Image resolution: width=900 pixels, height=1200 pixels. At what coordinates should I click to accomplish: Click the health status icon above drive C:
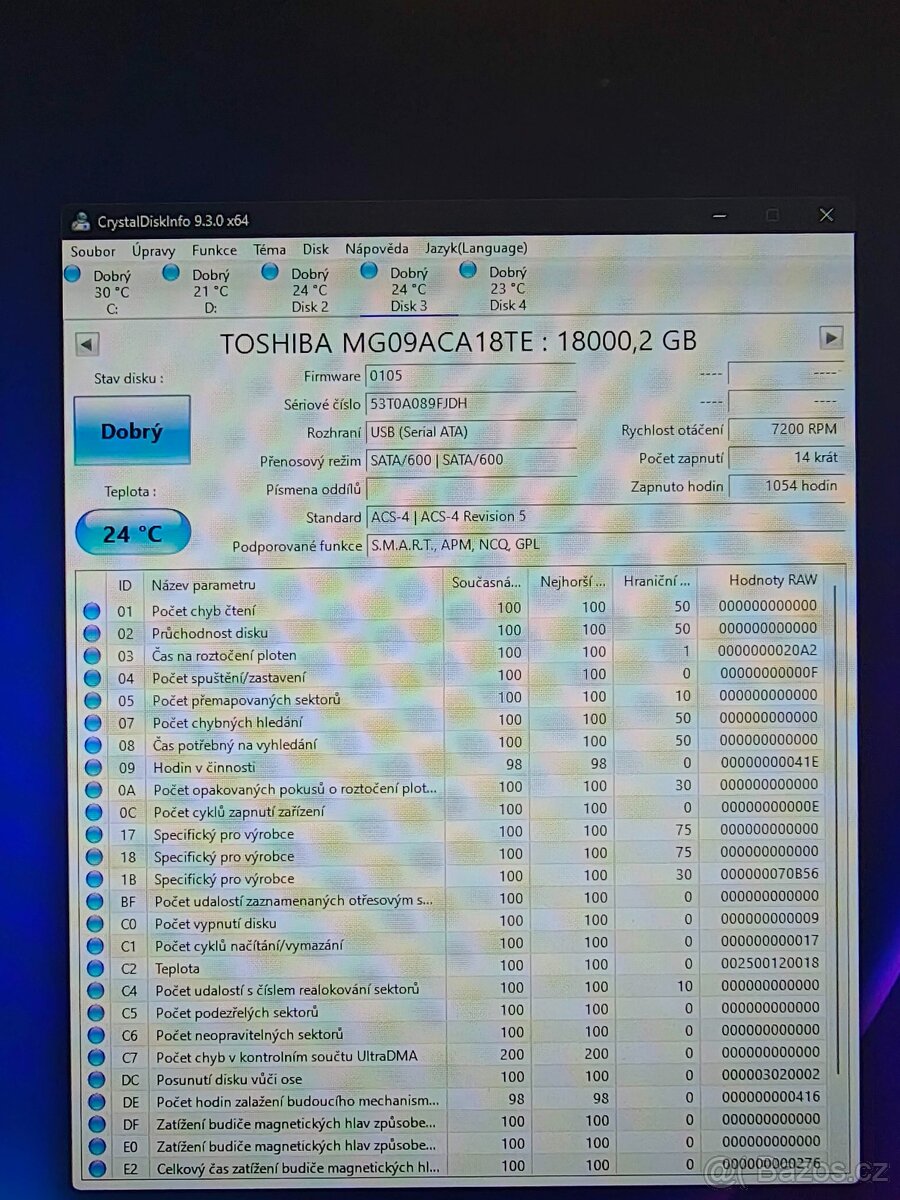click(x=72, y=271)
